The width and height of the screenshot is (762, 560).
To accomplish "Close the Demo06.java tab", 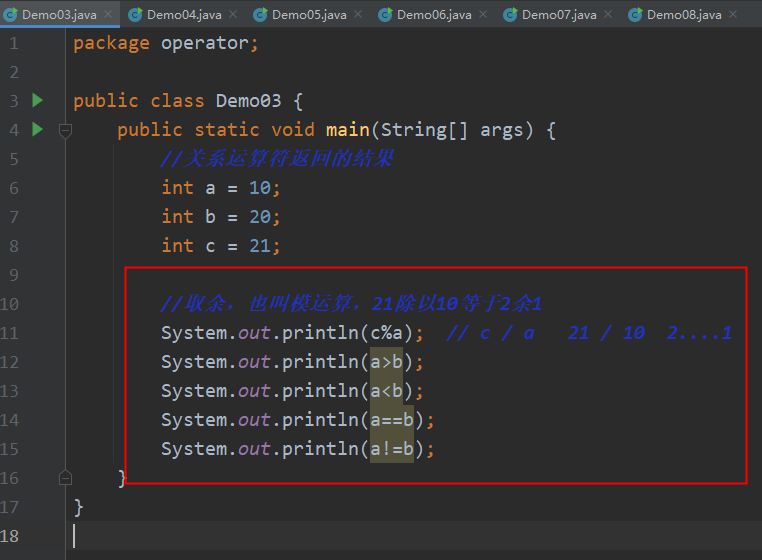I will coord(483,15).
